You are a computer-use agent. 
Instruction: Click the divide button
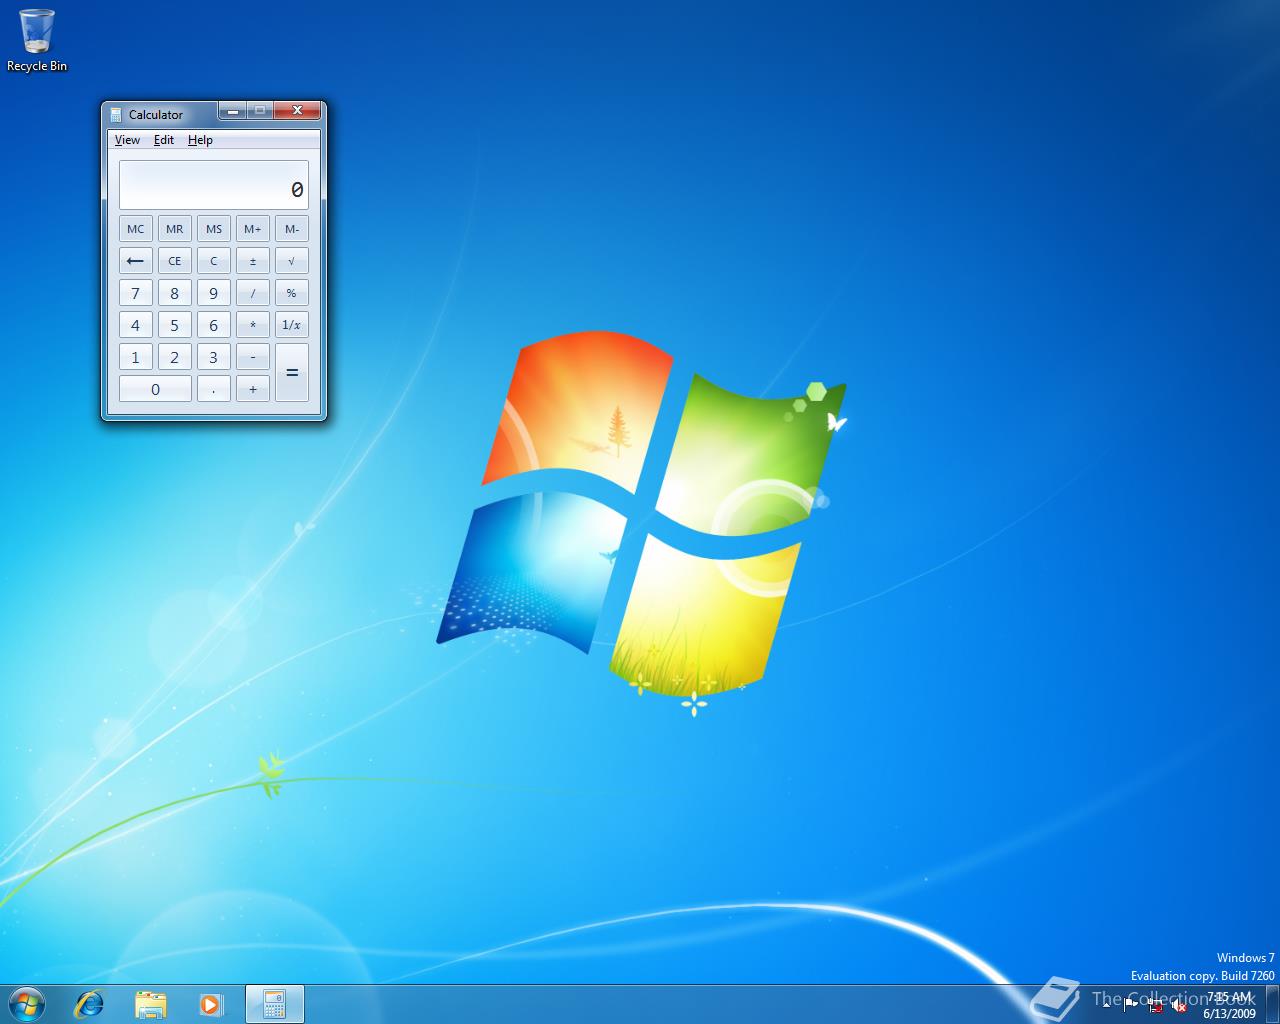click(x=252, y=293)
